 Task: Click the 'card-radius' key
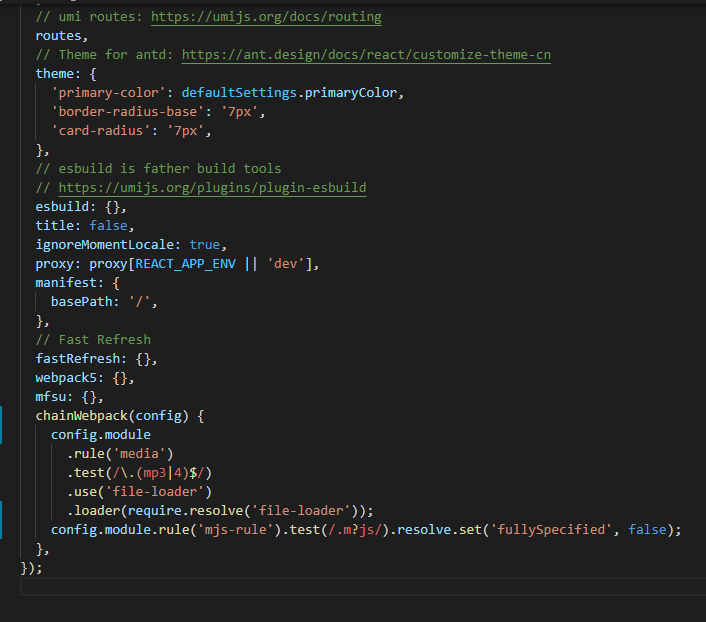(x=101, y=131)
